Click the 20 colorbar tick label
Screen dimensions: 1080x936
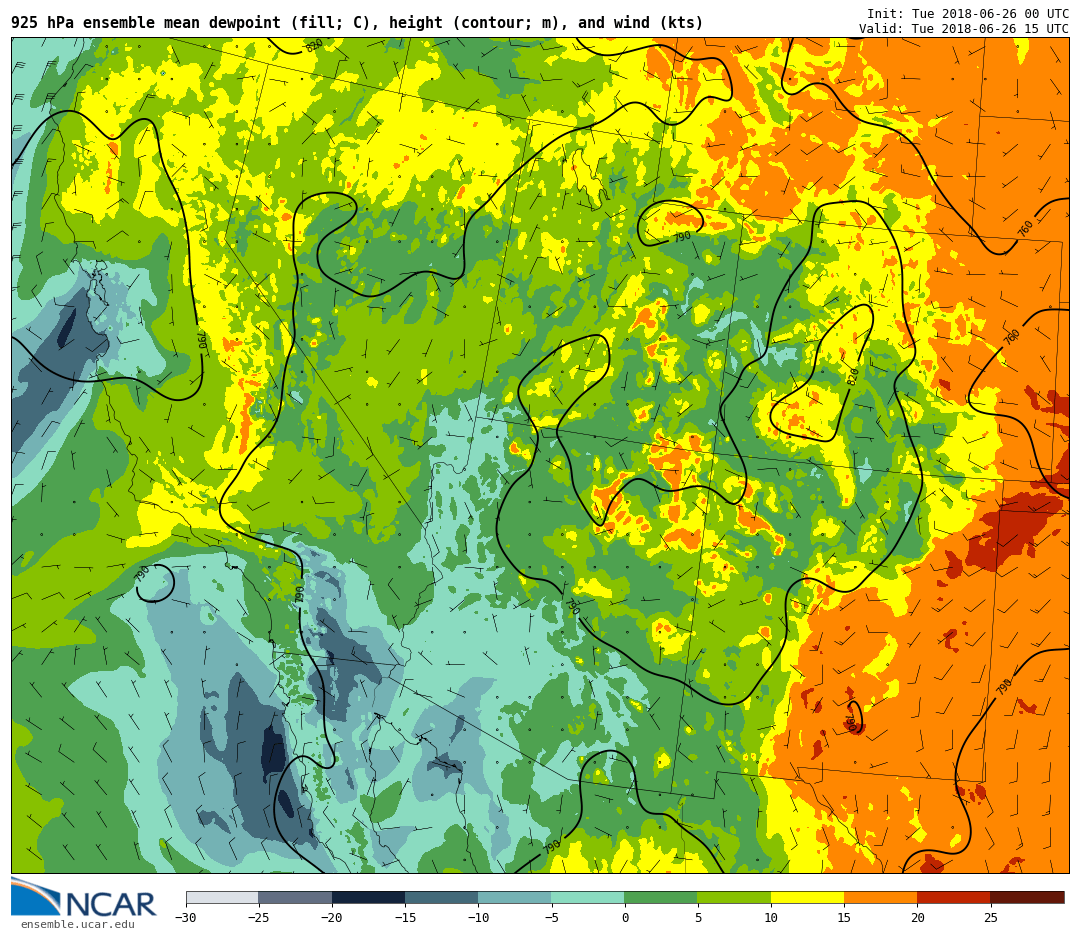tap(917, 917)
